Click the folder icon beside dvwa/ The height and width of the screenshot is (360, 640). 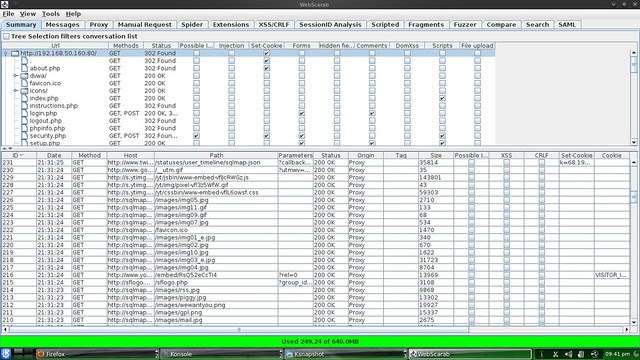click(24, 76)
